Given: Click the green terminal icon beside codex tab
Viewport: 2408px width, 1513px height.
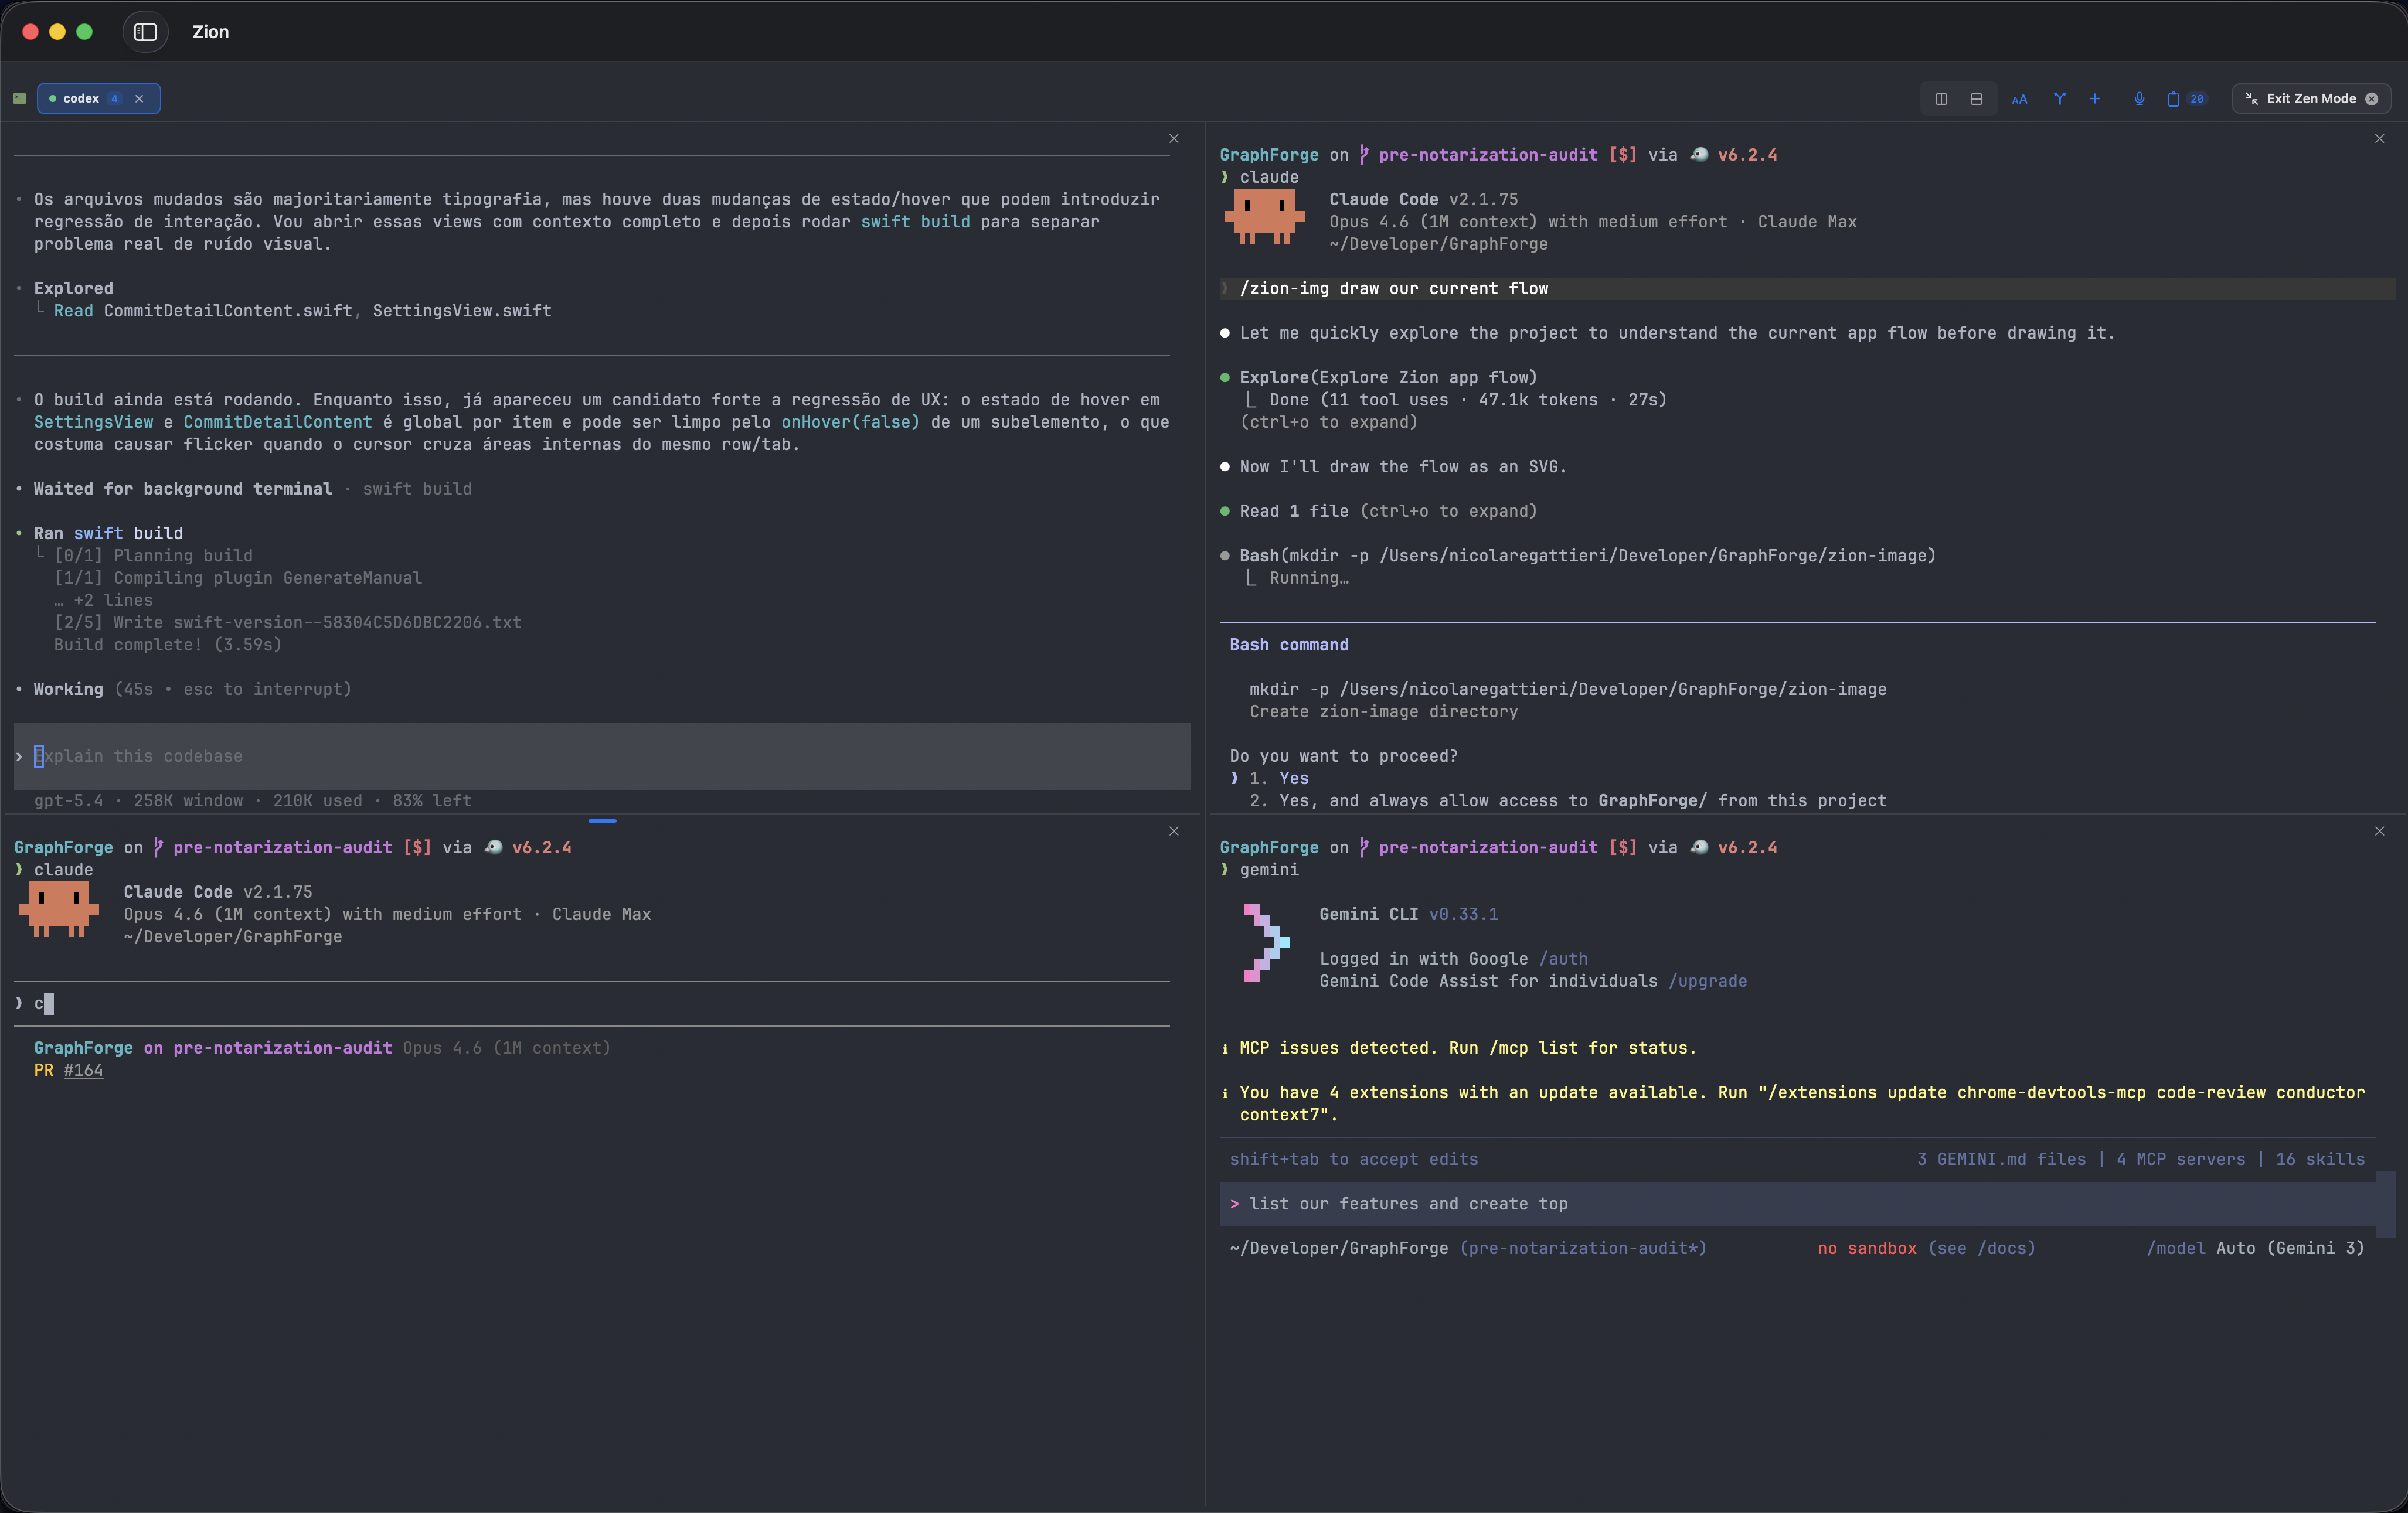Looking at the screenshot, I should (20, 99).
